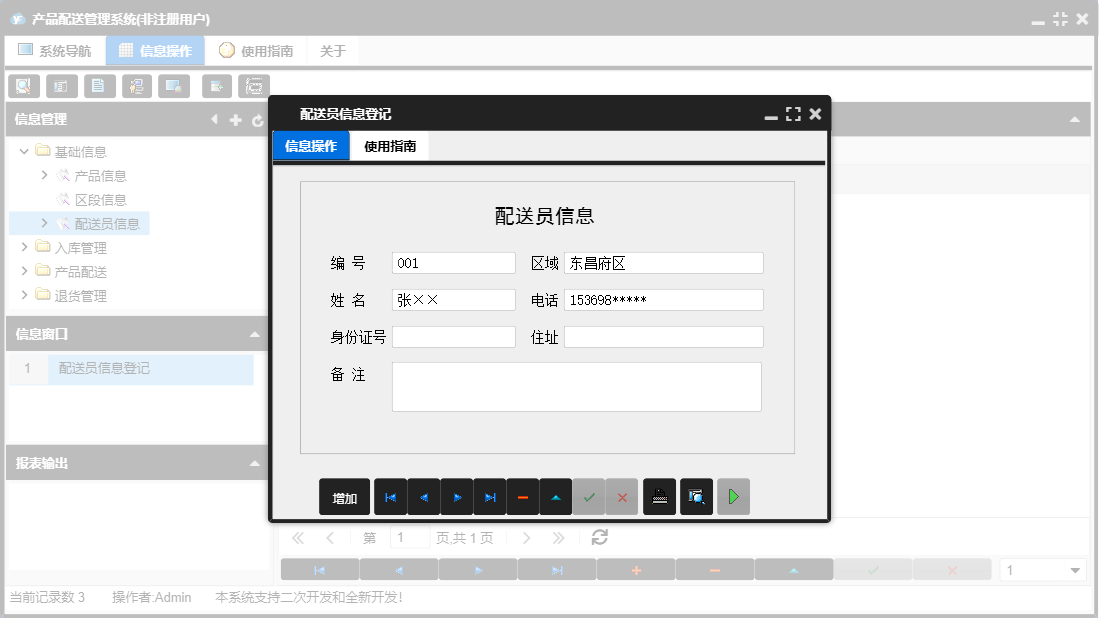Select the image preview toolbar icon
This screenshot has width=1099, height=618.
click(175, 86)
